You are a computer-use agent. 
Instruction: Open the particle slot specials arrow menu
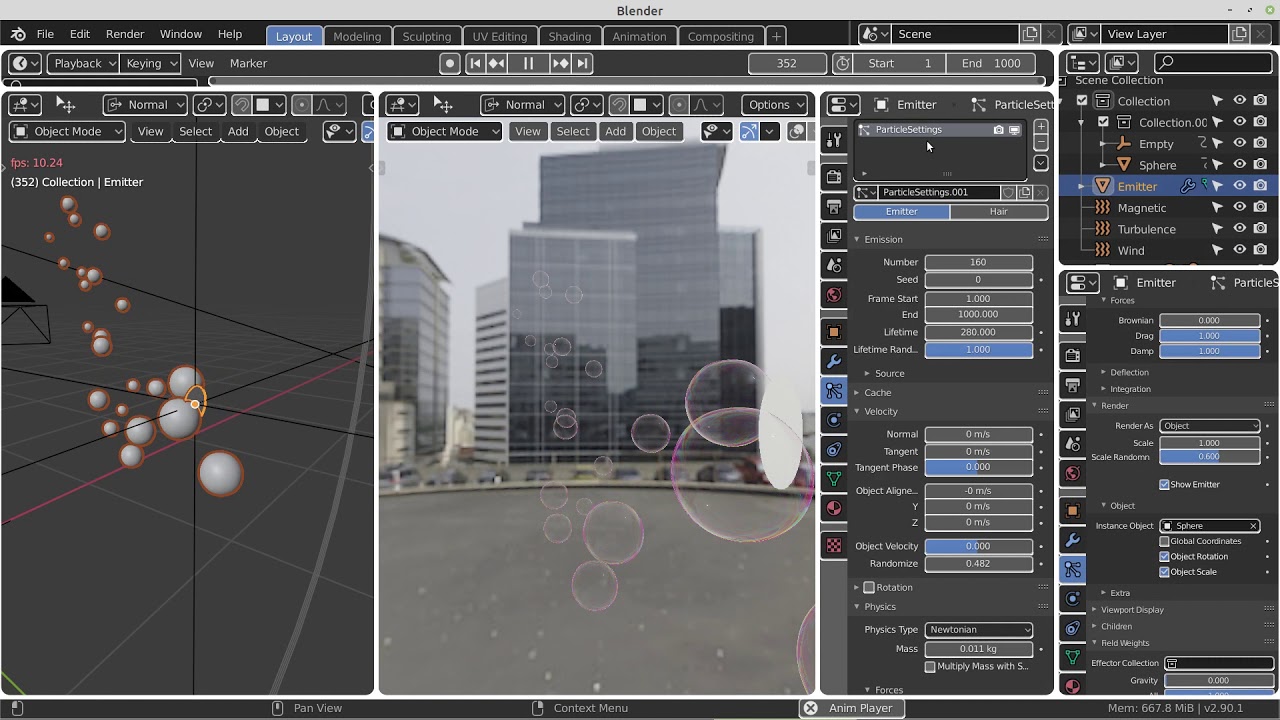1041,163
